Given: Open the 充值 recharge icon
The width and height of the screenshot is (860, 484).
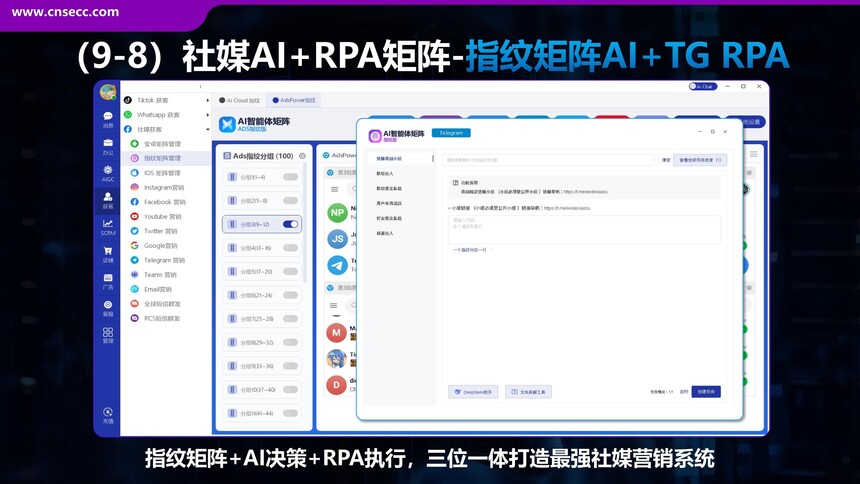Looking at the screenshot, I should tap(108, 415).
